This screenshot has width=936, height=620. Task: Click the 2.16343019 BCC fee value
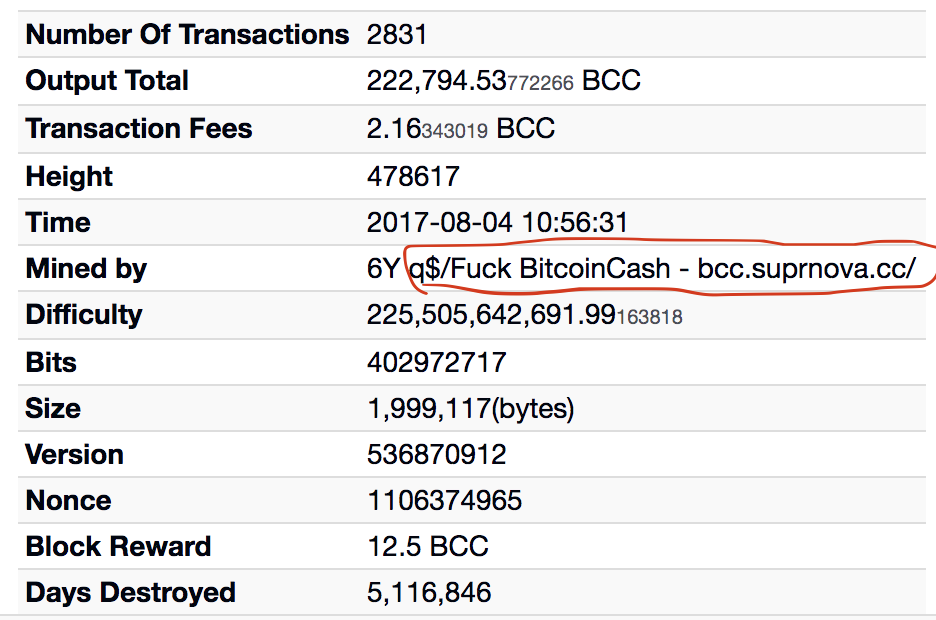coord(460,129)
